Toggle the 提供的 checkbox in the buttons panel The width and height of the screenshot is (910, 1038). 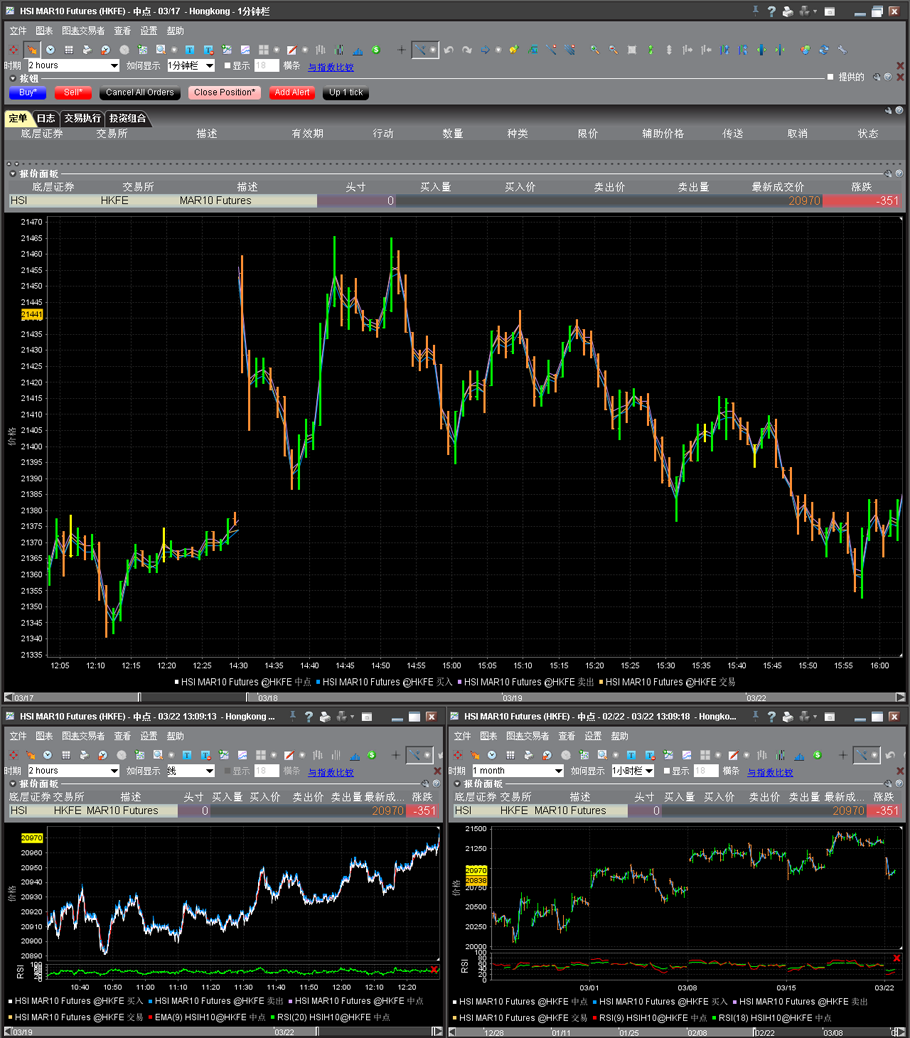(830, 77)
